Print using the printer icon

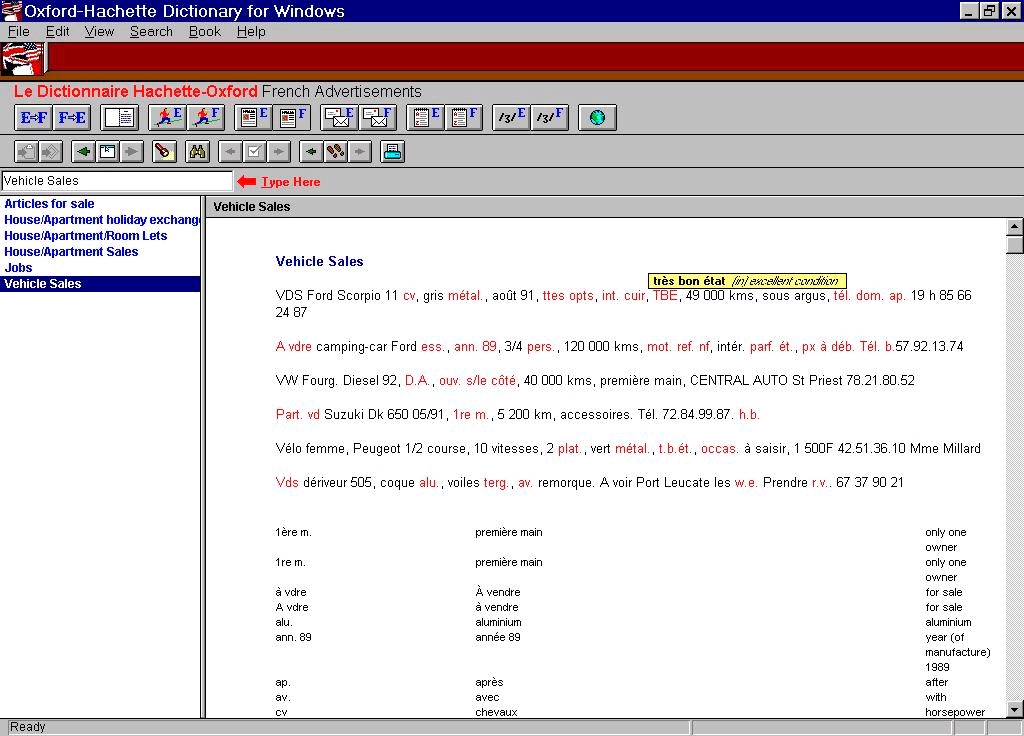(392, 152)
